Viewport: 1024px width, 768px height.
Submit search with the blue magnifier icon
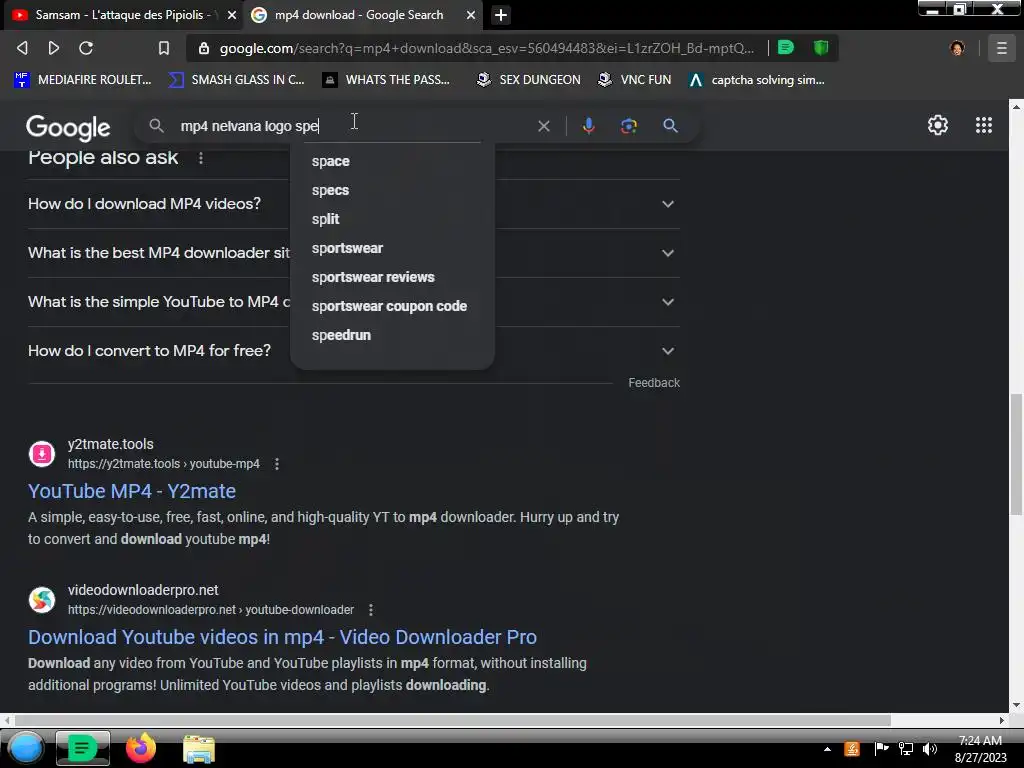[x=670, y=125]
